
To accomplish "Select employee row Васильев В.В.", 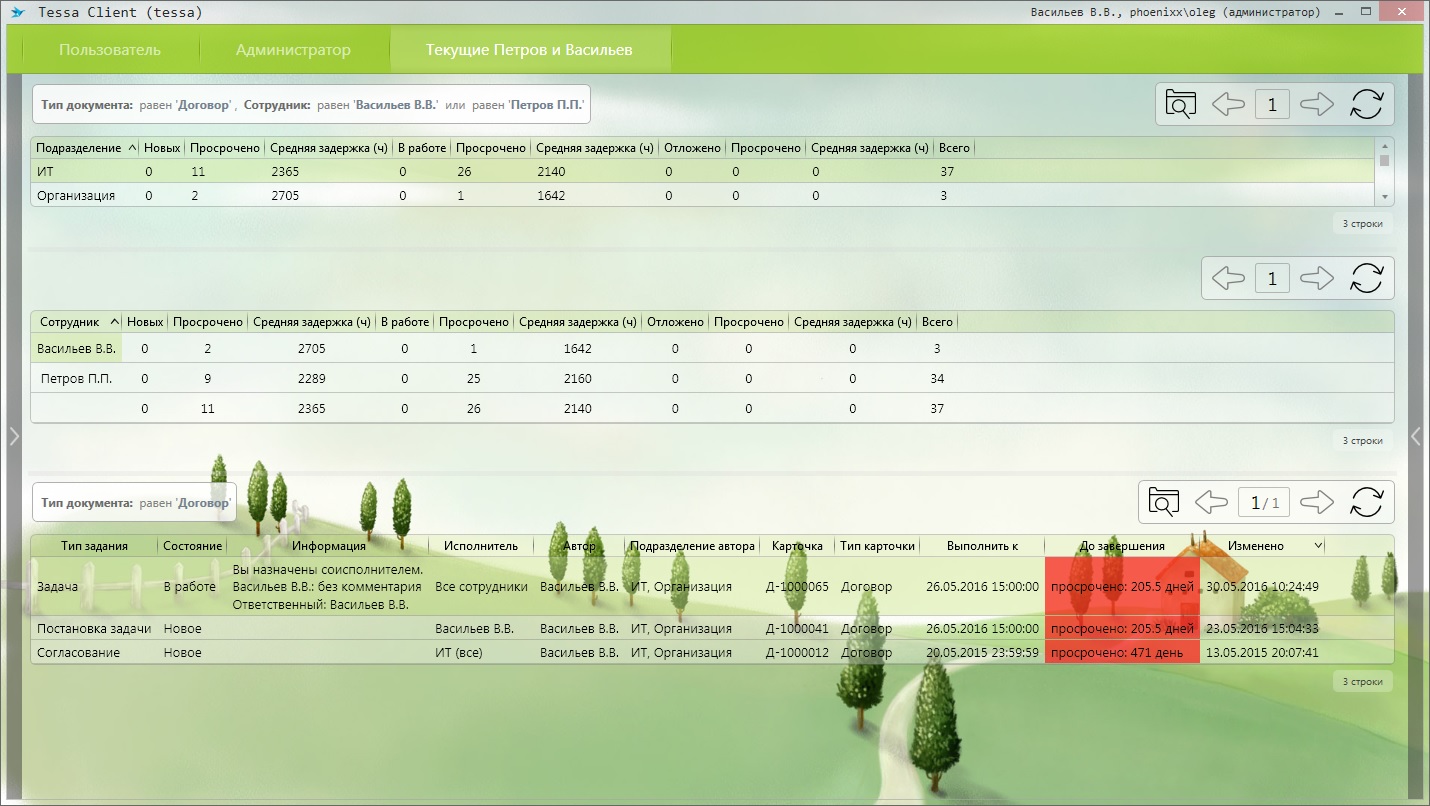I will coord(712,349).
